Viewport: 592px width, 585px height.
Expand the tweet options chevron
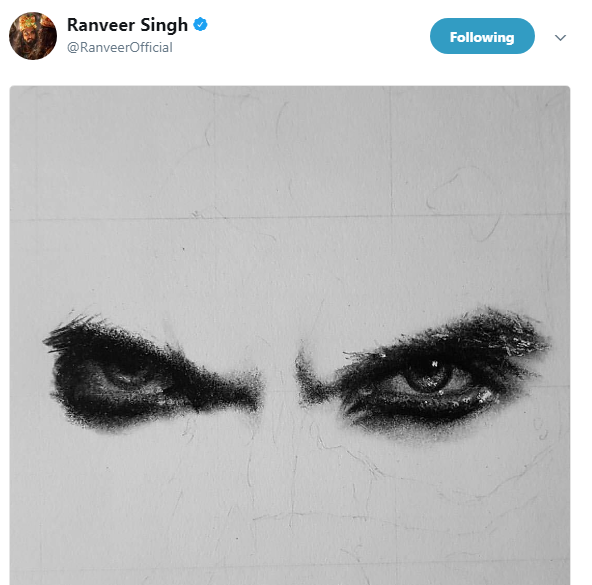560,37
